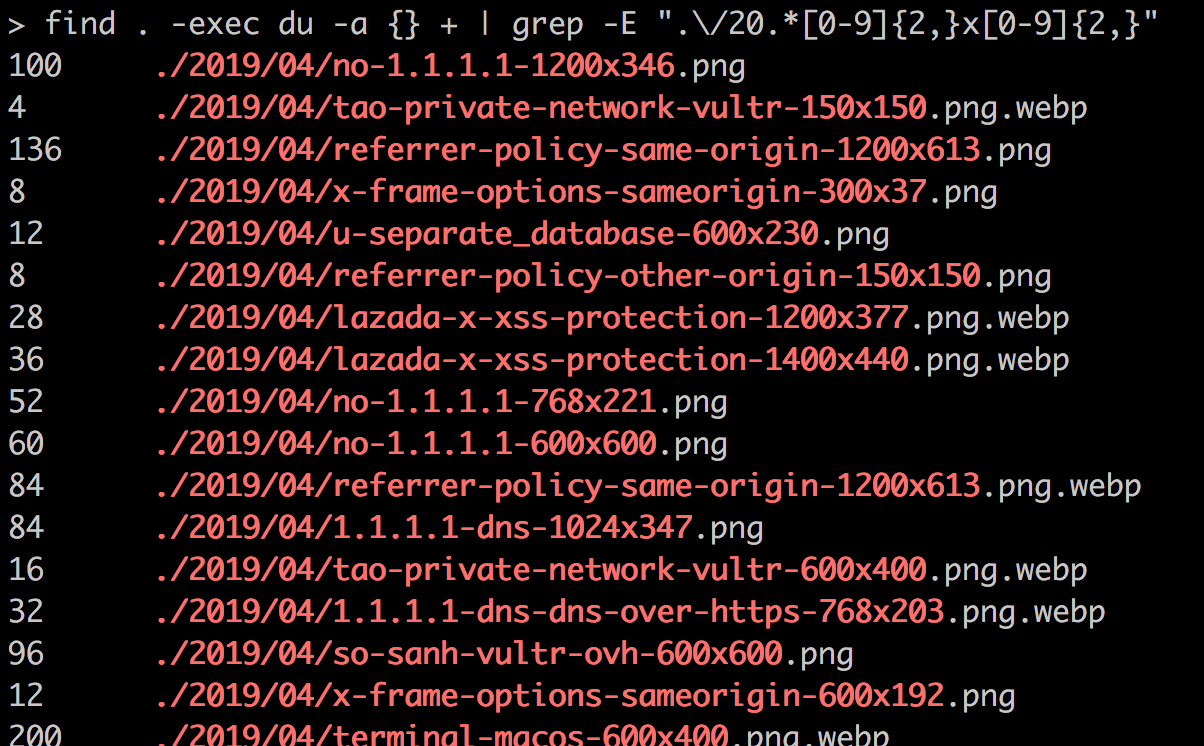Image resolution: width=1204 pixels, height=746 pixels.
Task: Select tao-private-network-vultr-600x400.png.webp path
Action: point(621,570)
